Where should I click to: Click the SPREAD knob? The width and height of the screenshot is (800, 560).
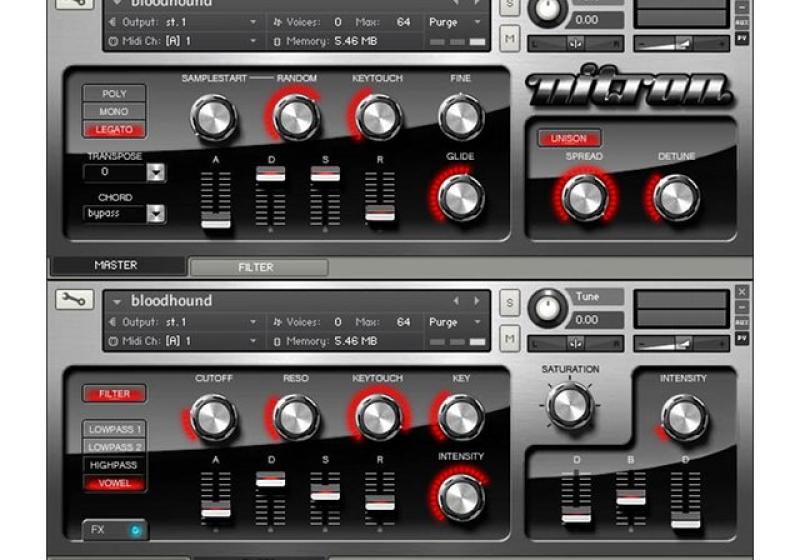pos(585,198)
